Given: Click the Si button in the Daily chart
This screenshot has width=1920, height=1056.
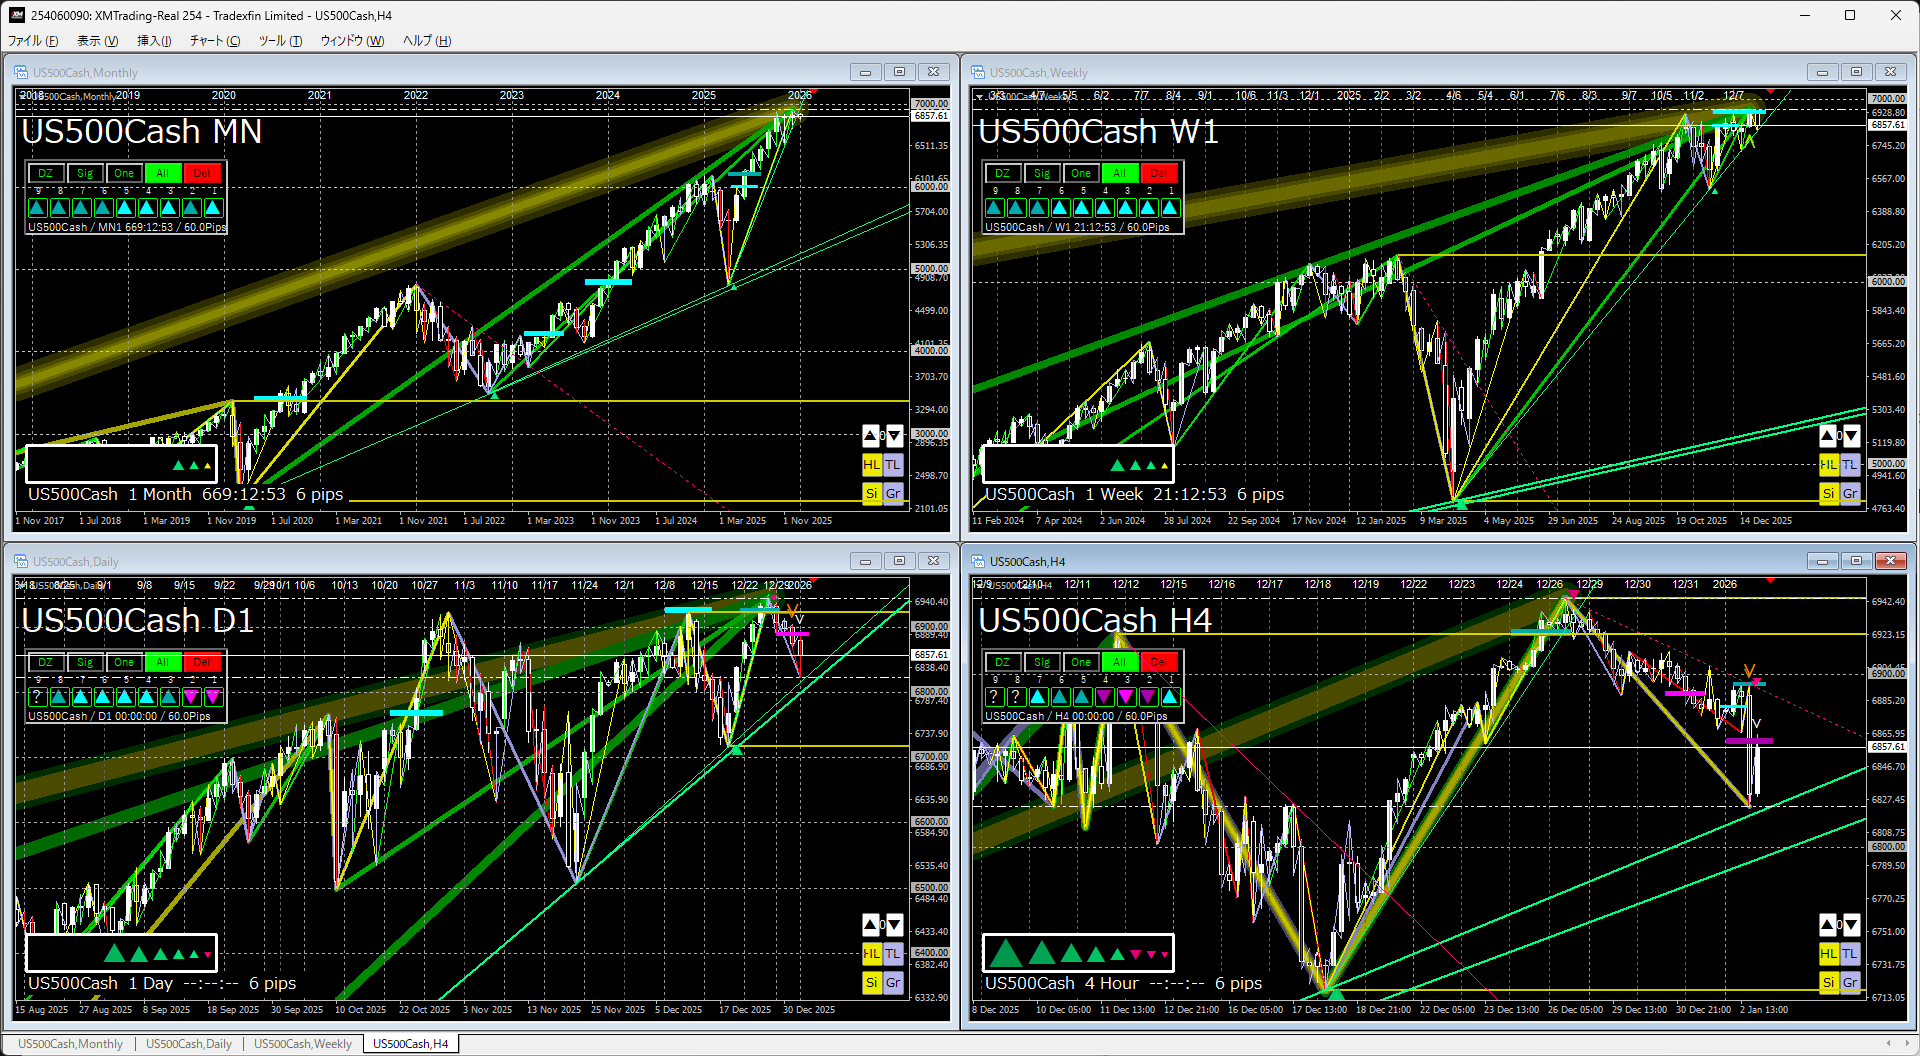Looking at the screenshot, I should [x=871, y=983].
